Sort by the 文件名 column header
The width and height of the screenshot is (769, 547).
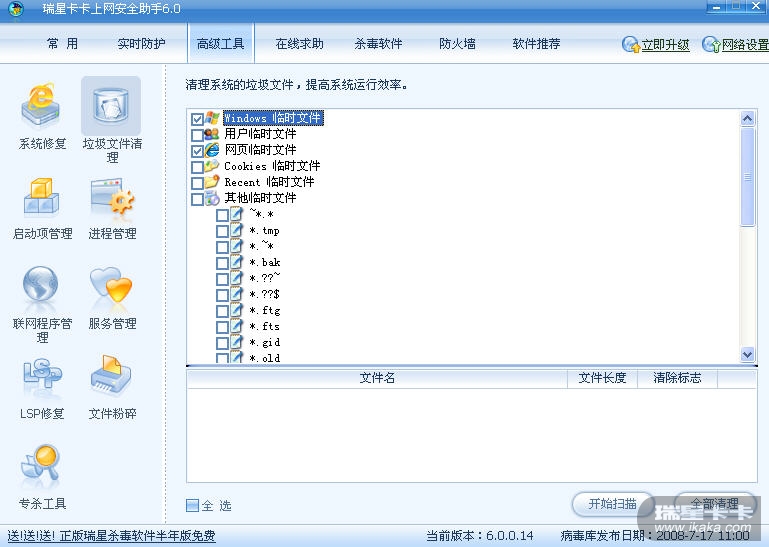click(377, 378)
